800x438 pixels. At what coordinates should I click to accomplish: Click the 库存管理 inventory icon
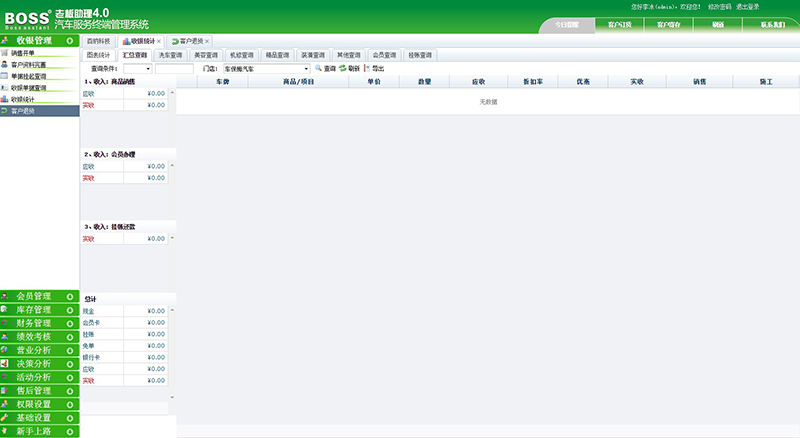pyautogui.click(x=5, y=309)
